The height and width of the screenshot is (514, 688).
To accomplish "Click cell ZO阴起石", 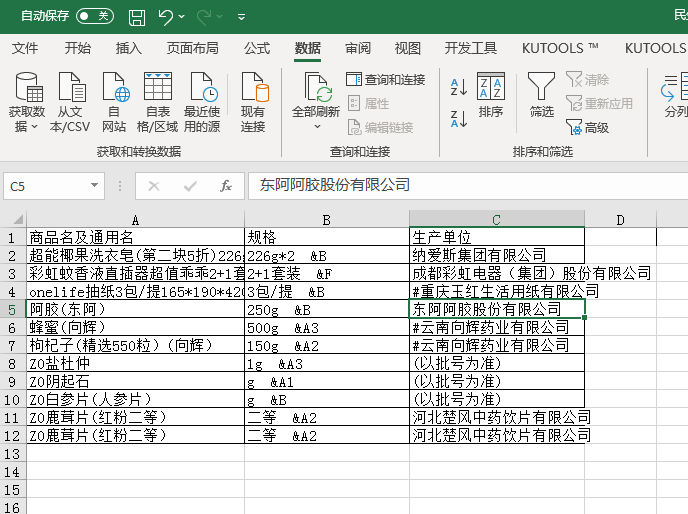I will click(x=135, y=381).
